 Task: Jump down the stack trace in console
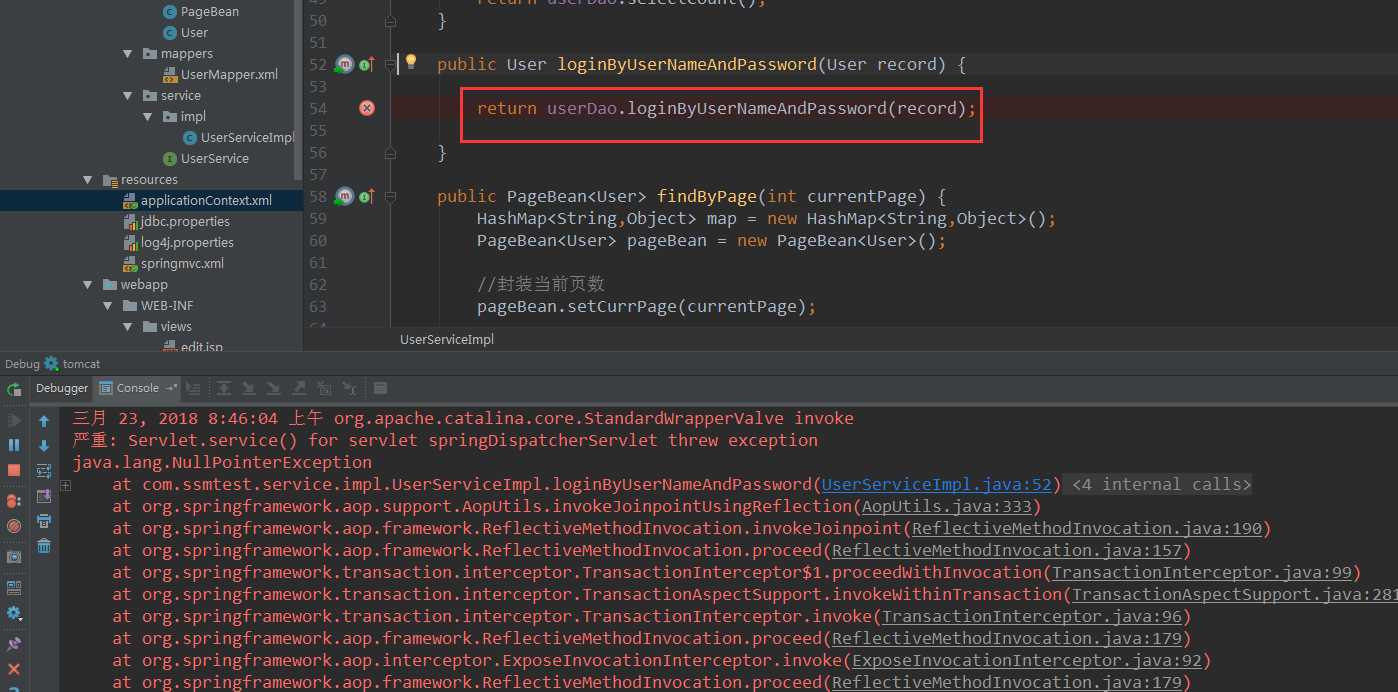coord(44,446)
